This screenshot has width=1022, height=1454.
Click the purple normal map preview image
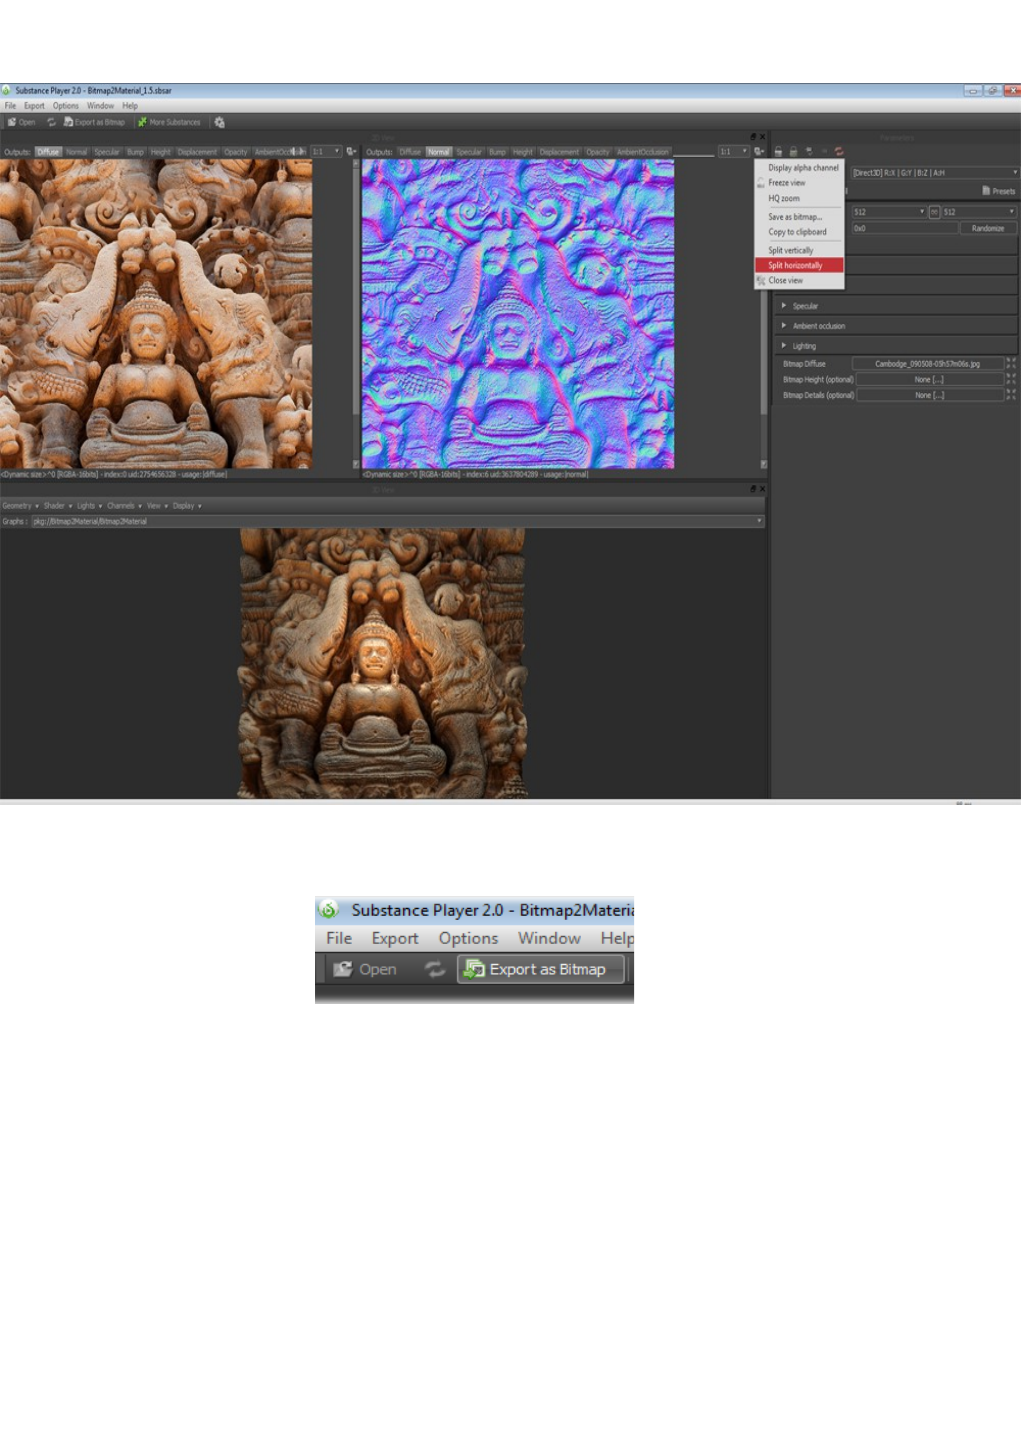(x=518, y=314)
